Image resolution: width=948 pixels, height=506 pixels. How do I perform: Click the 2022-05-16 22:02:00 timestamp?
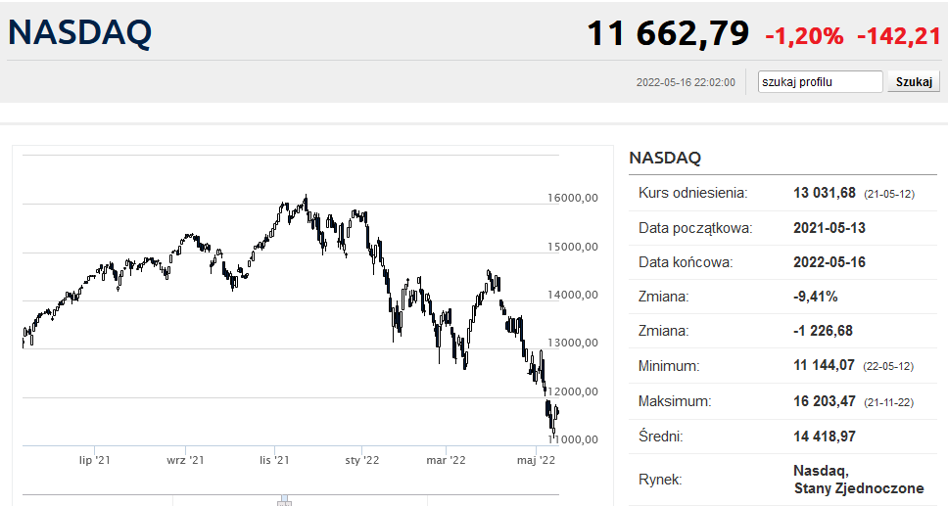[685, 83]
